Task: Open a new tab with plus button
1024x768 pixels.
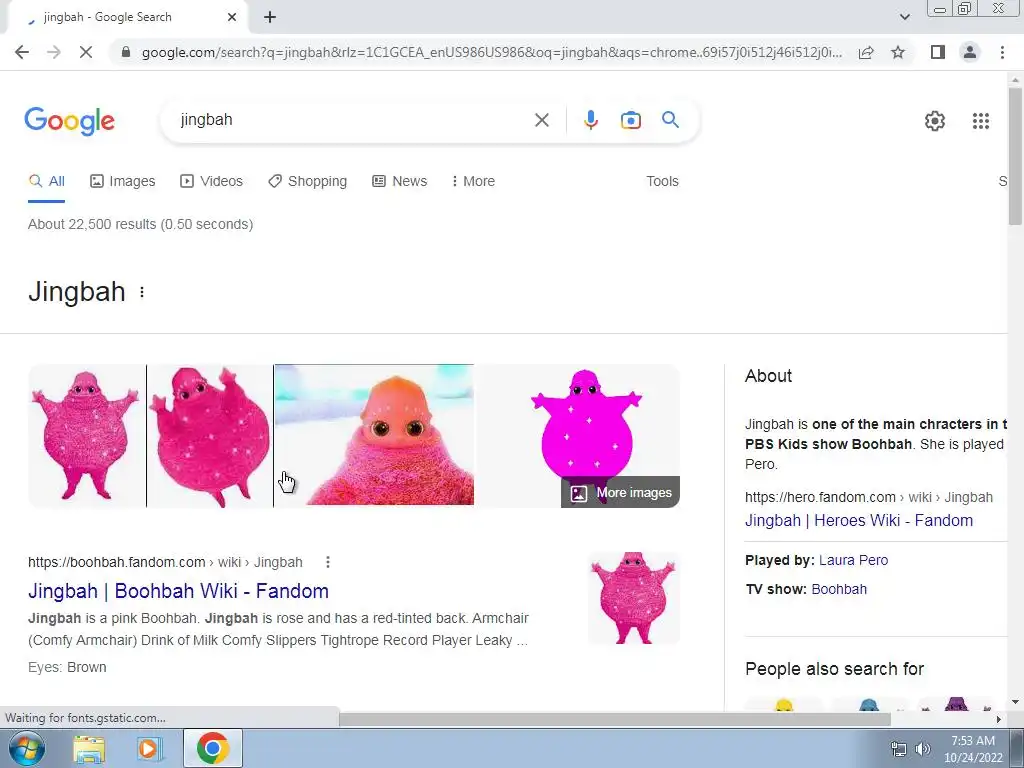Action: tap(270, 17)
